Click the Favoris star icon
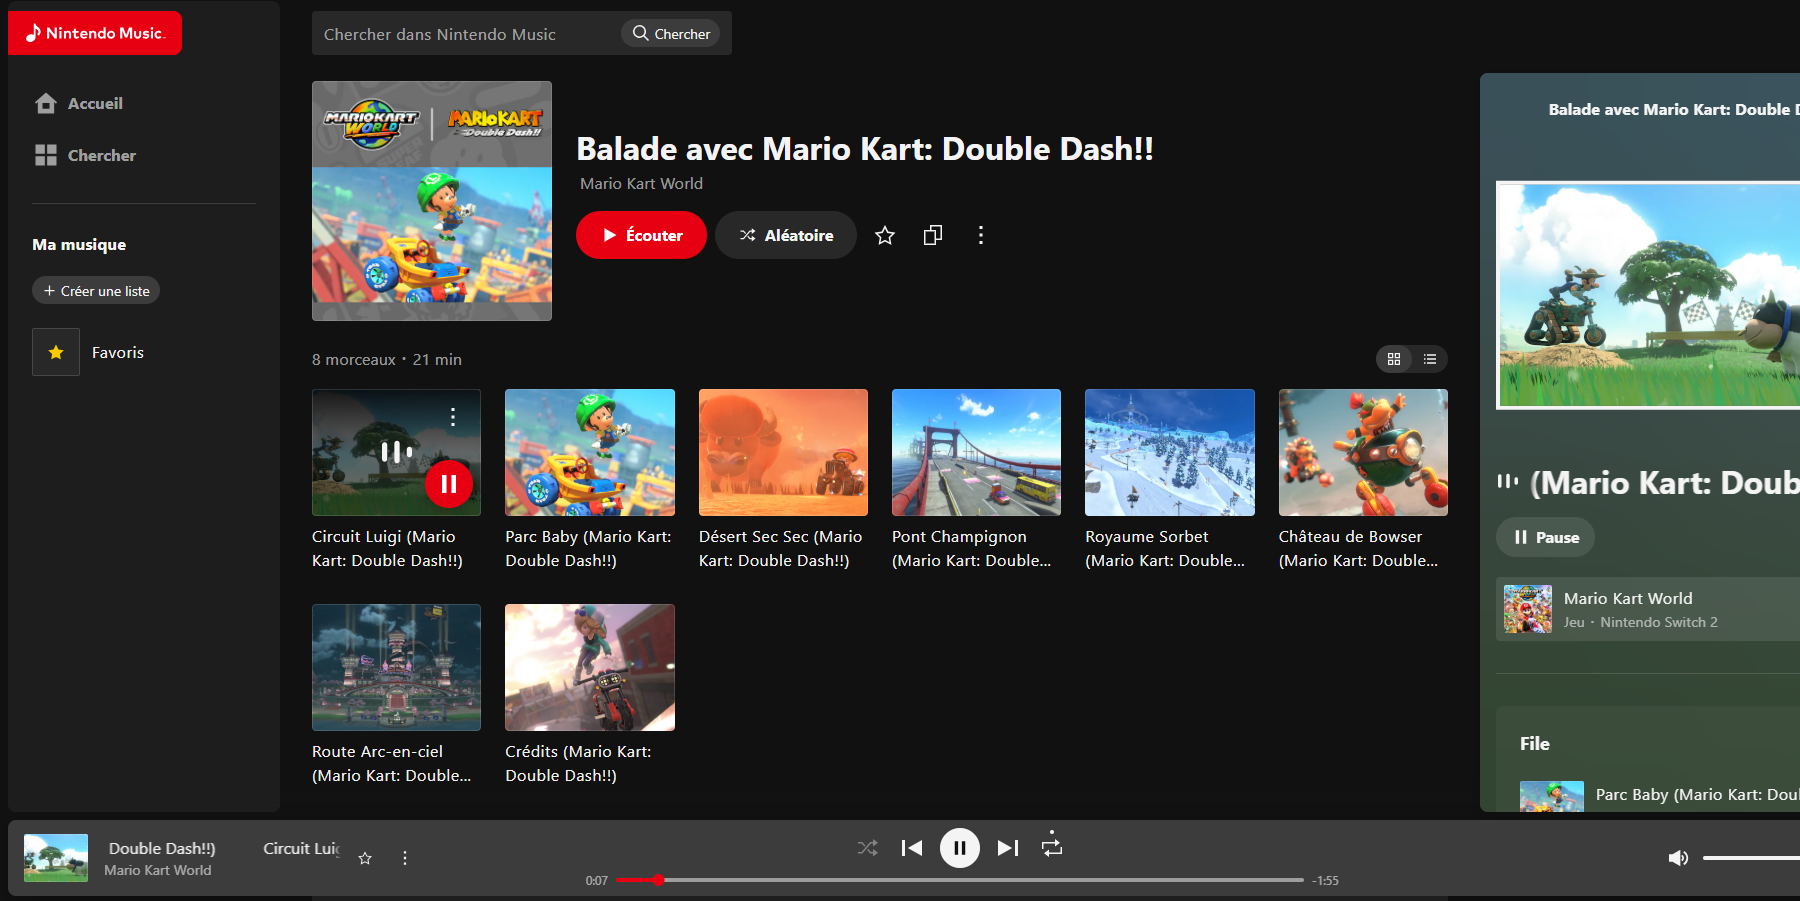The height and width of the screenshot is (901, 1800). (56, 352)
